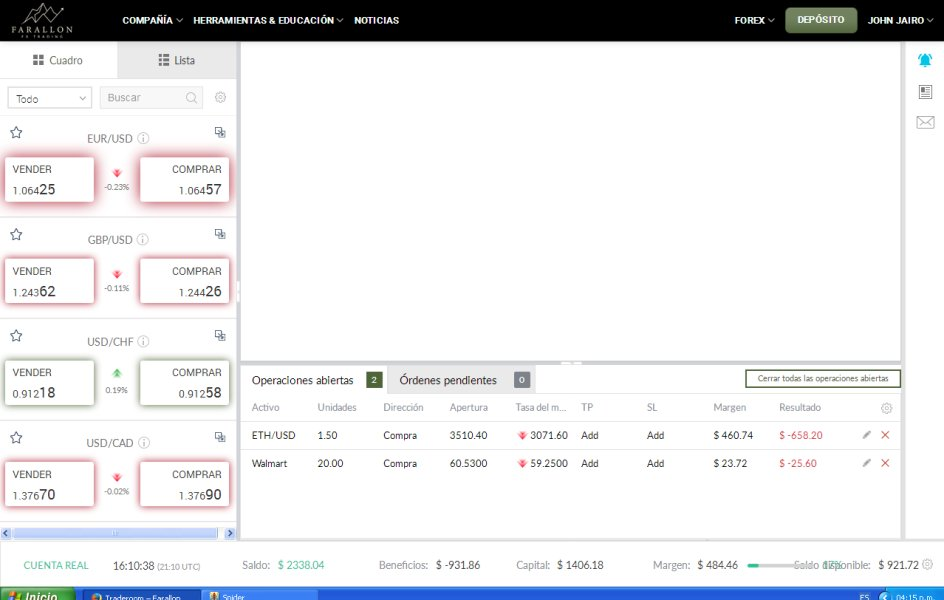
Task: Star the USD/CAD instrument
Action: 16,438
